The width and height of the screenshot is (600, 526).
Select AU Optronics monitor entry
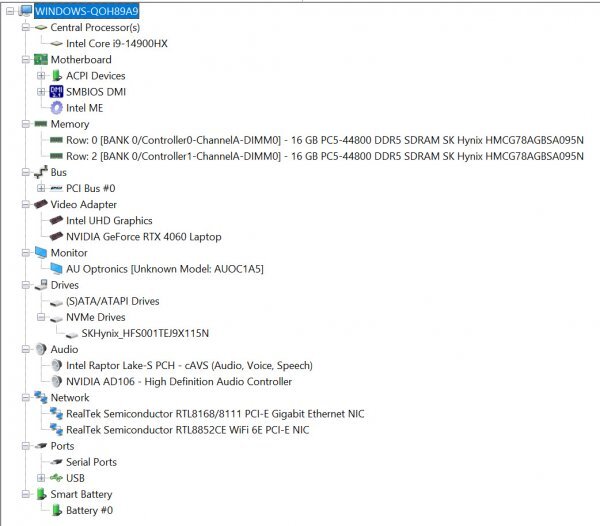(165, 269)
